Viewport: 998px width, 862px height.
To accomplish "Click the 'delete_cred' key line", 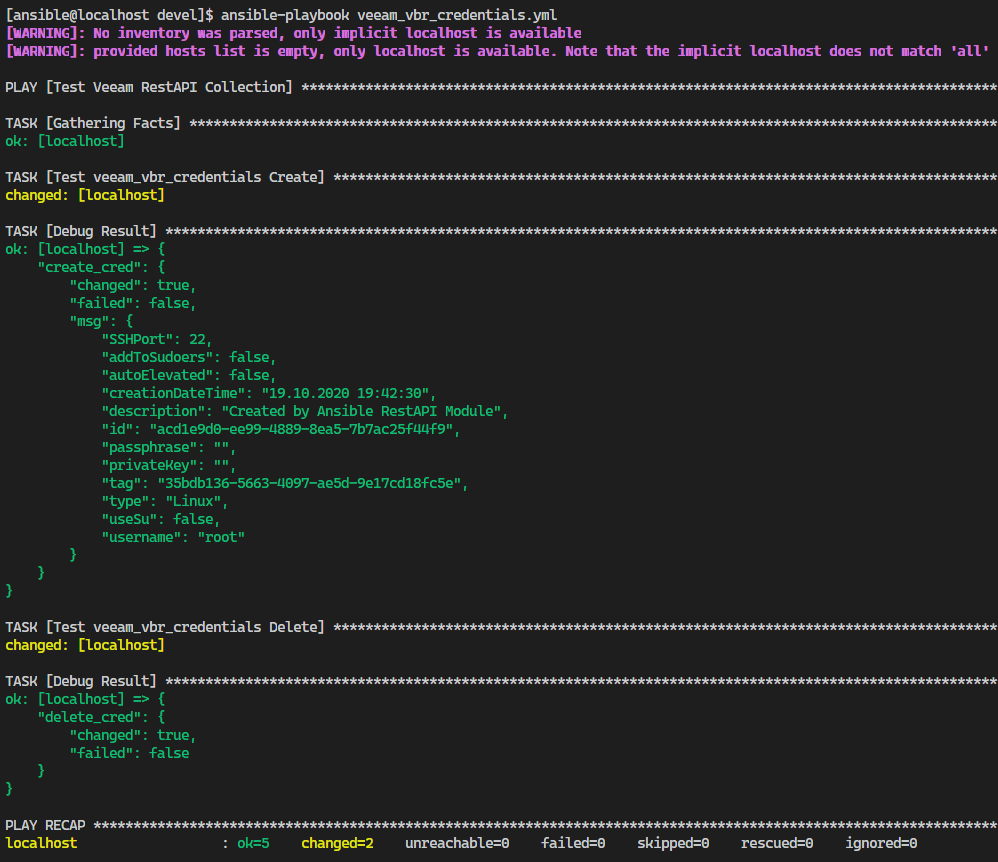I will pyautogui.click(x=101, y=717).
